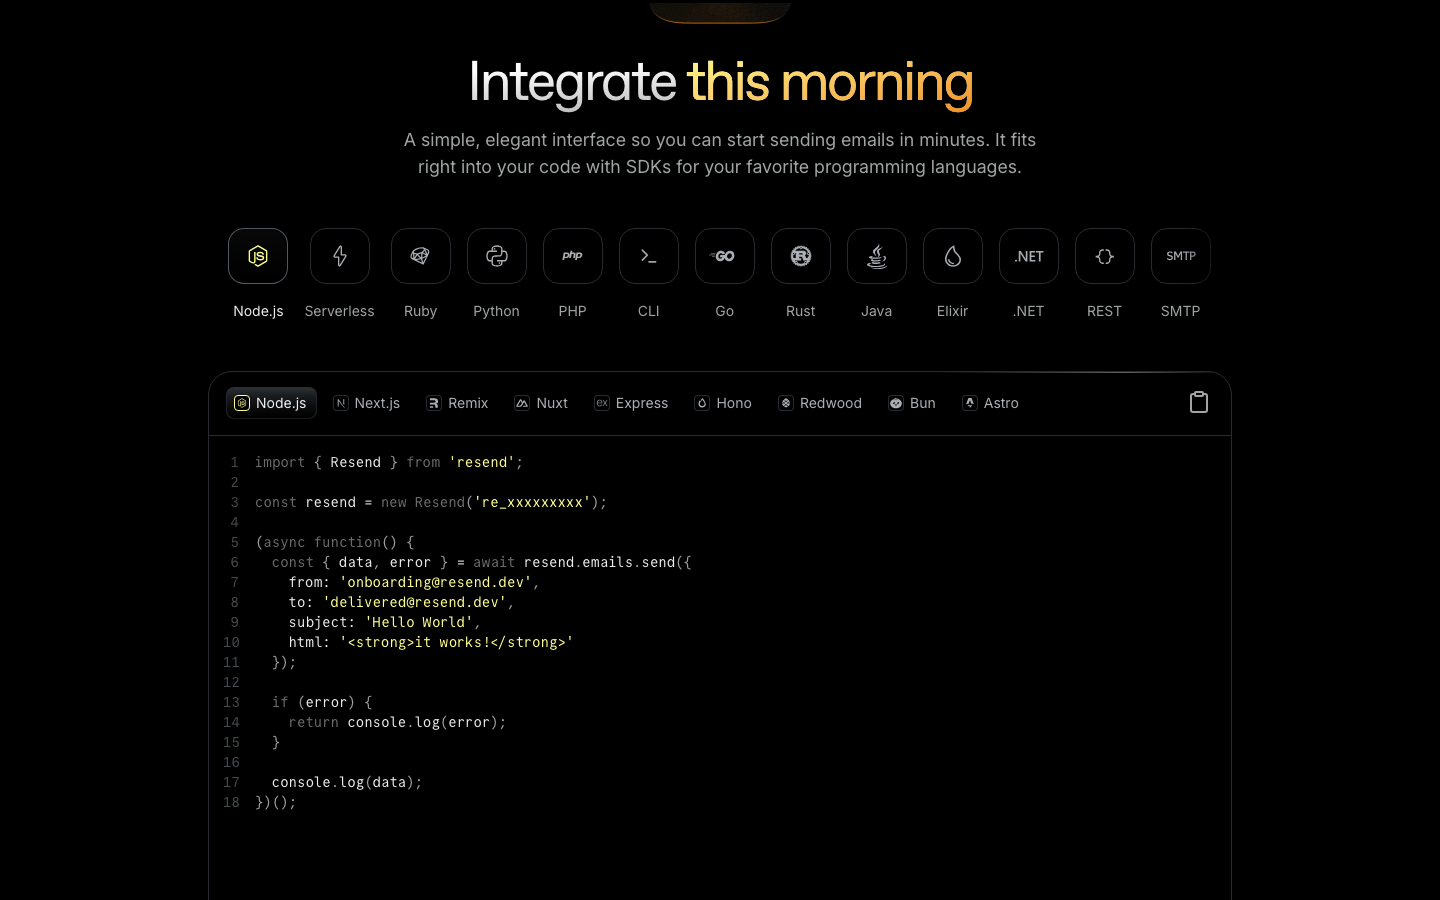
Task: Click the 'return console.log(error);' code line
Action: 397,722
